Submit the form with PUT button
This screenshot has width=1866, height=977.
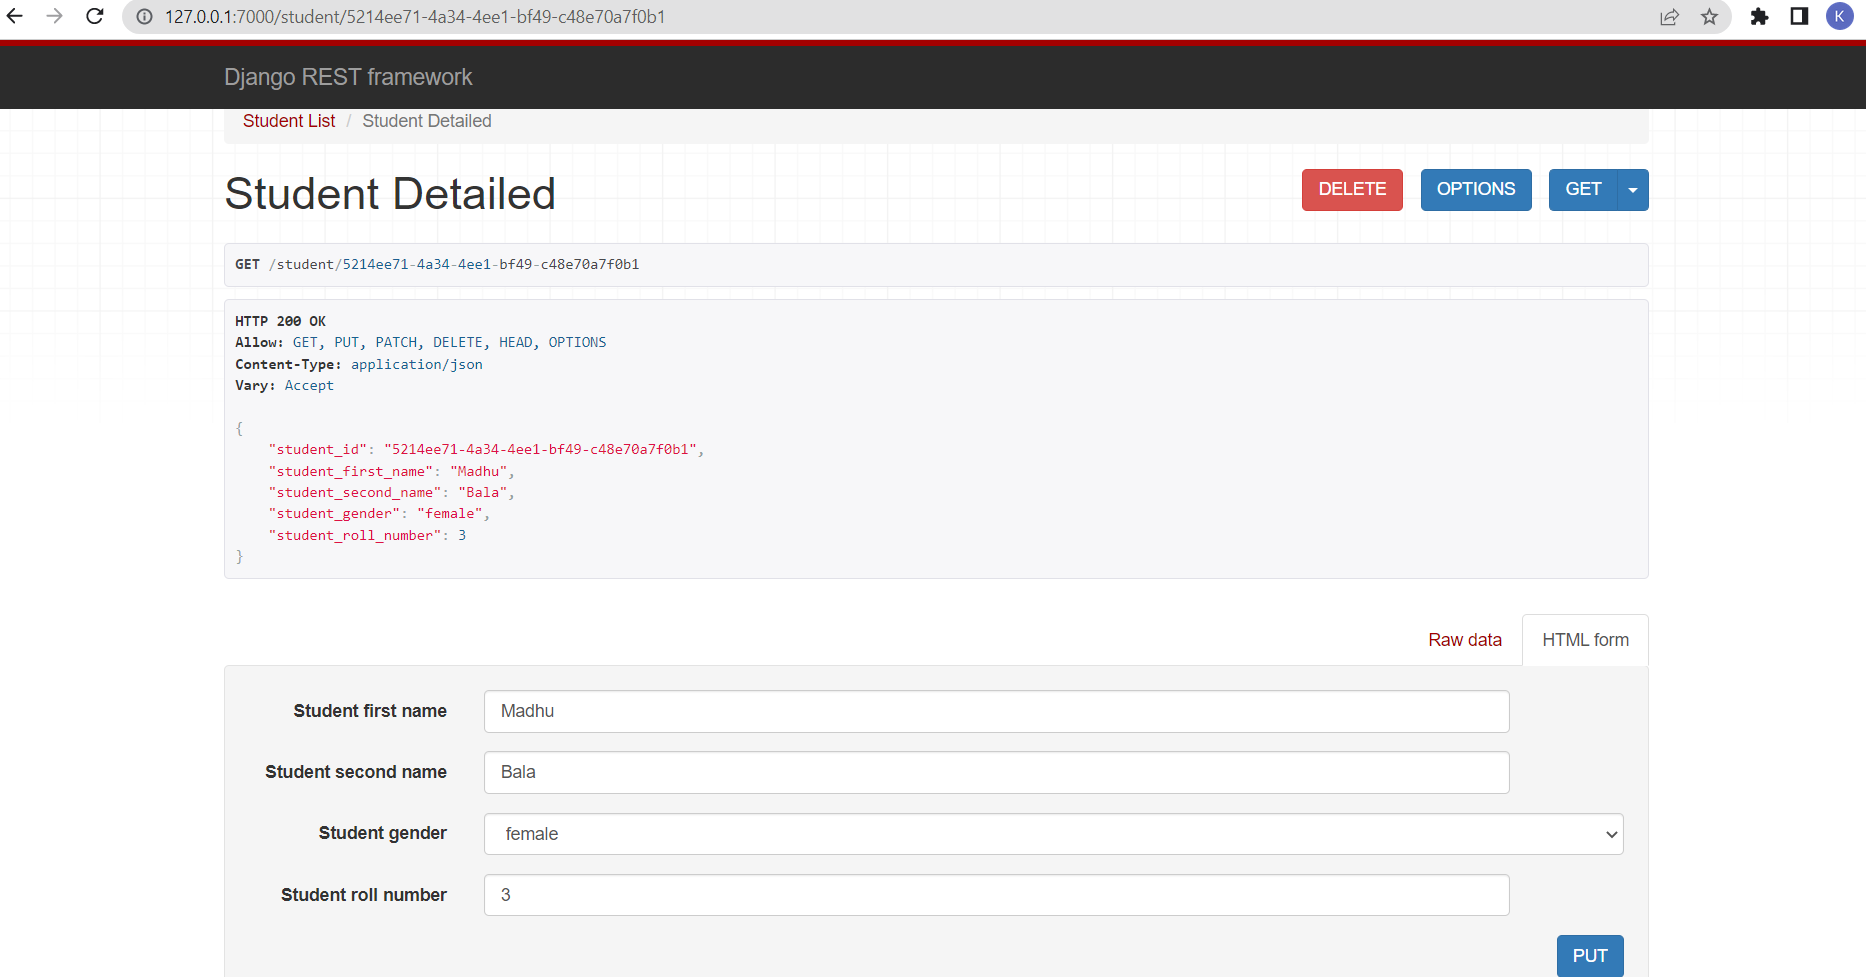pyautogui.click(x=1589, y=956)
